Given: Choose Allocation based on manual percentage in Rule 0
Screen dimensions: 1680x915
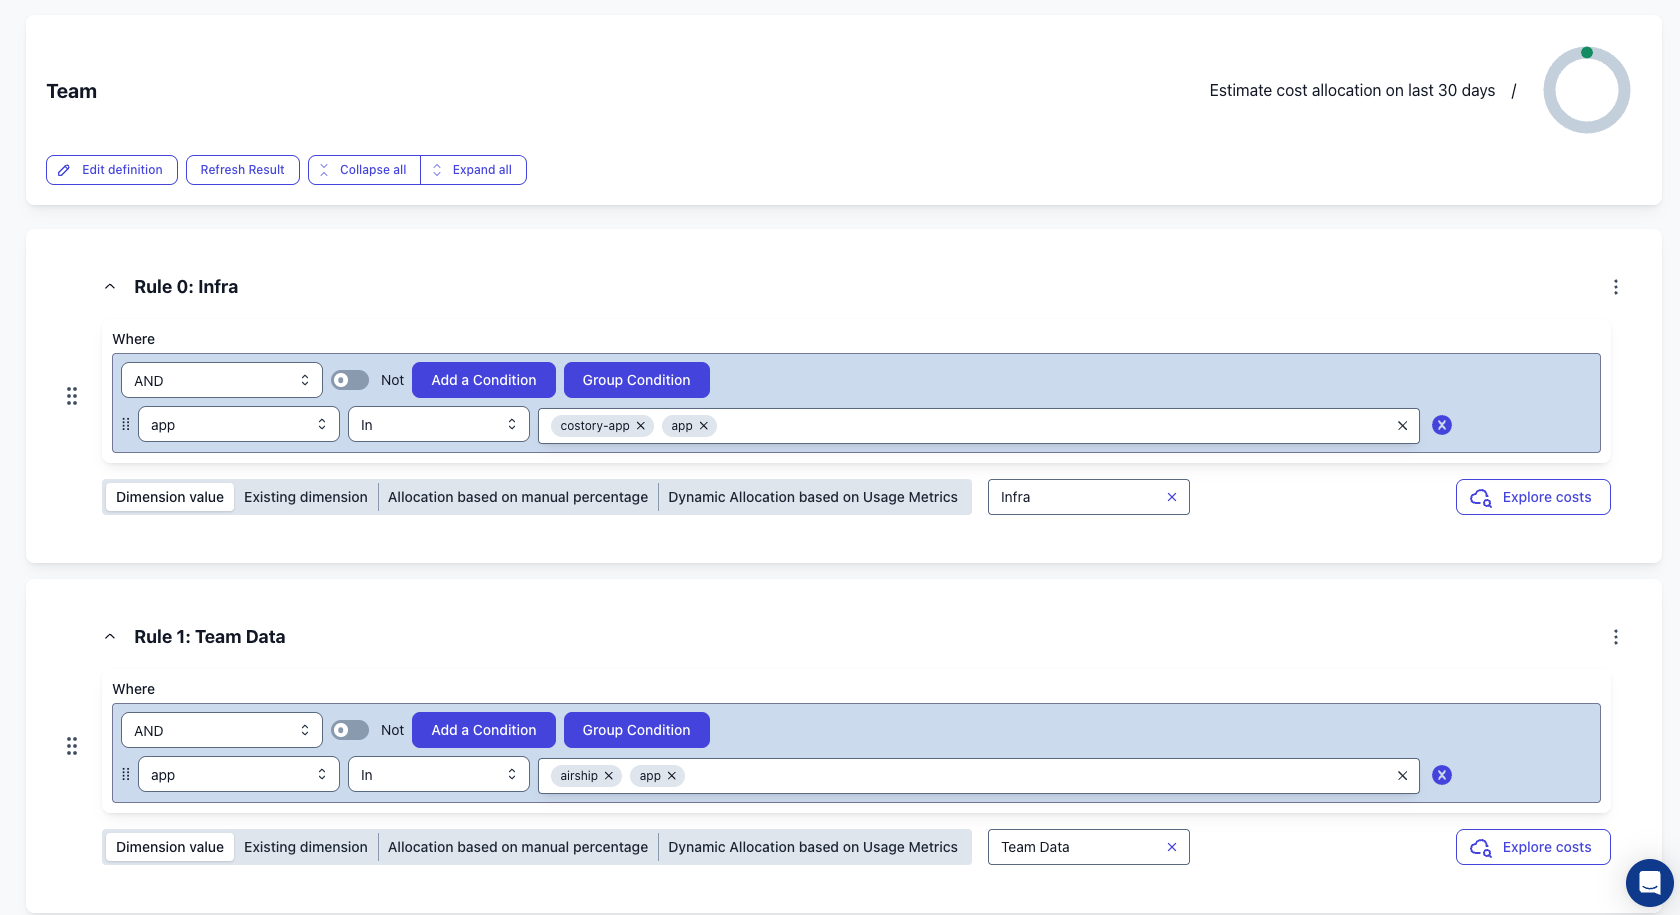Looking at the screenshot, I should coord(518,497).
